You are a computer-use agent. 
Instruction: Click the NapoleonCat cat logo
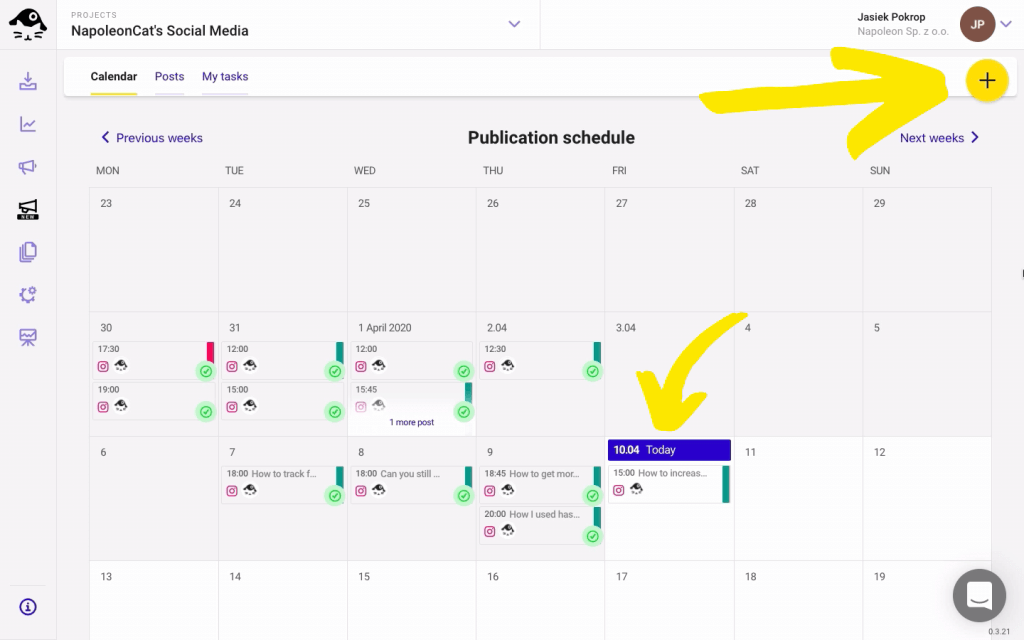point(27,24)
